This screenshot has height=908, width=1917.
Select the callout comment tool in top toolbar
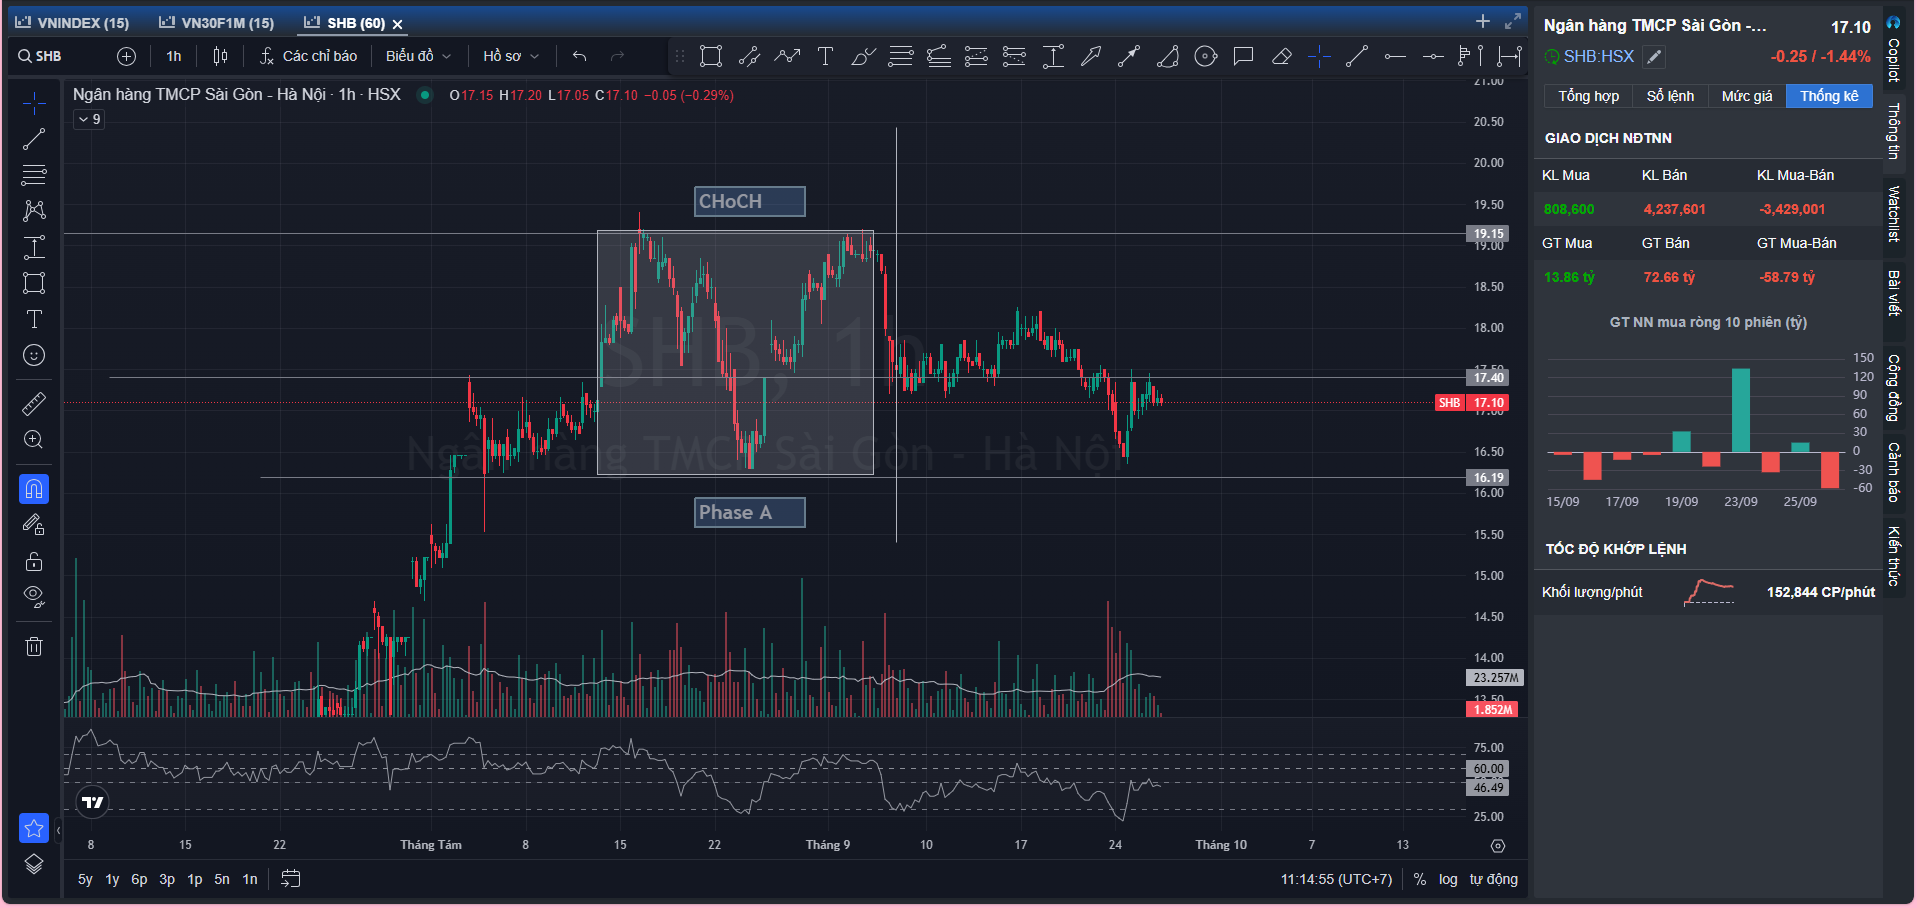point(1243,56)
